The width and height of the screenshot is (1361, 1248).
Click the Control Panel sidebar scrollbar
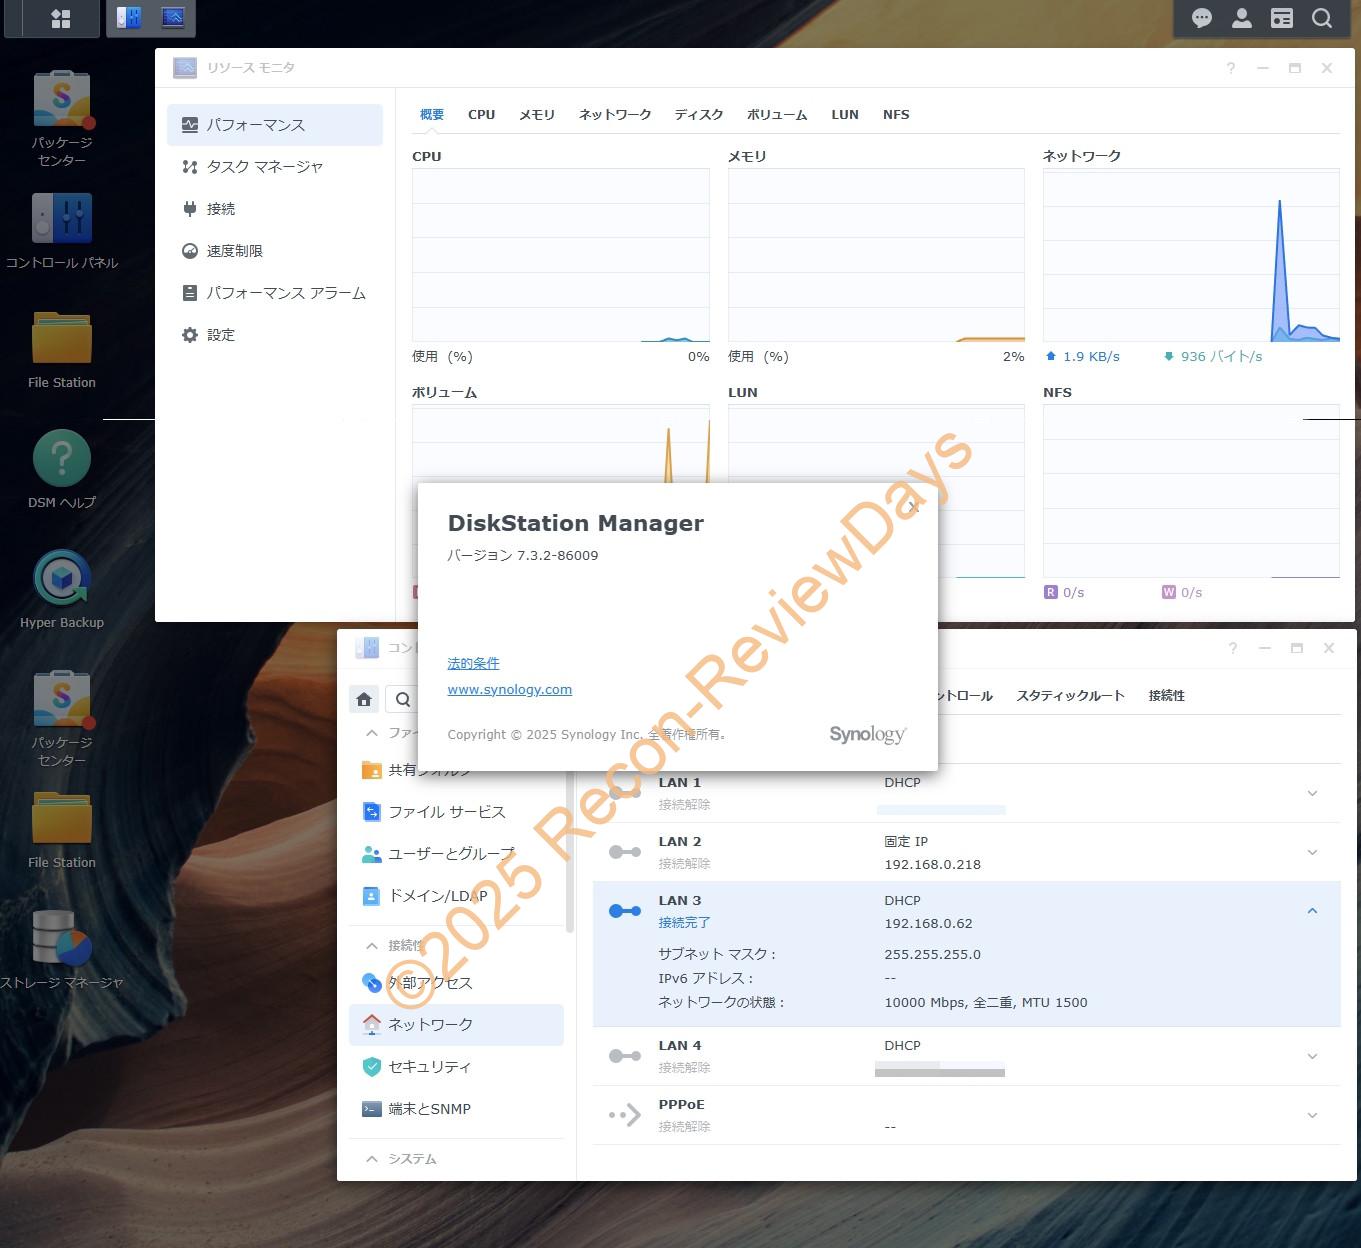(570, 850)
